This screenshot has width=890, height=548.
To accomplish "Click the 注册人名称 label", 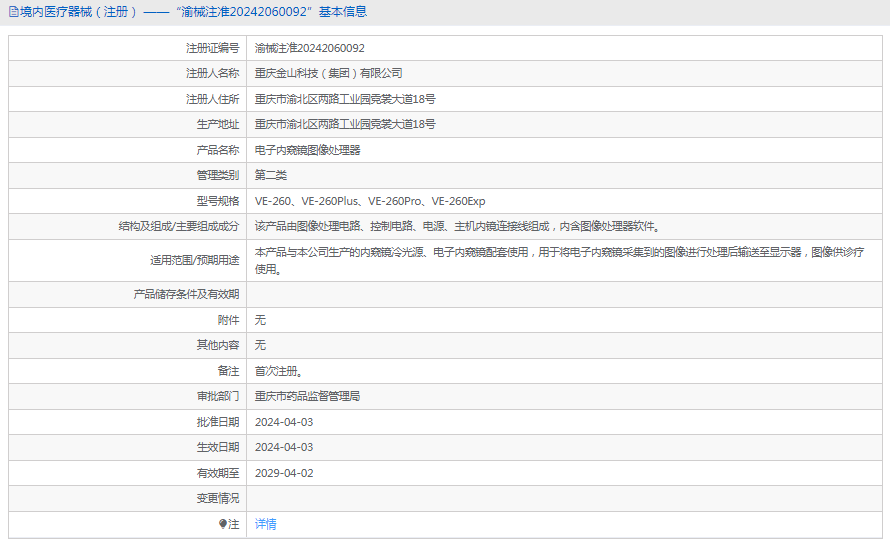I will [x=213, y=73].
